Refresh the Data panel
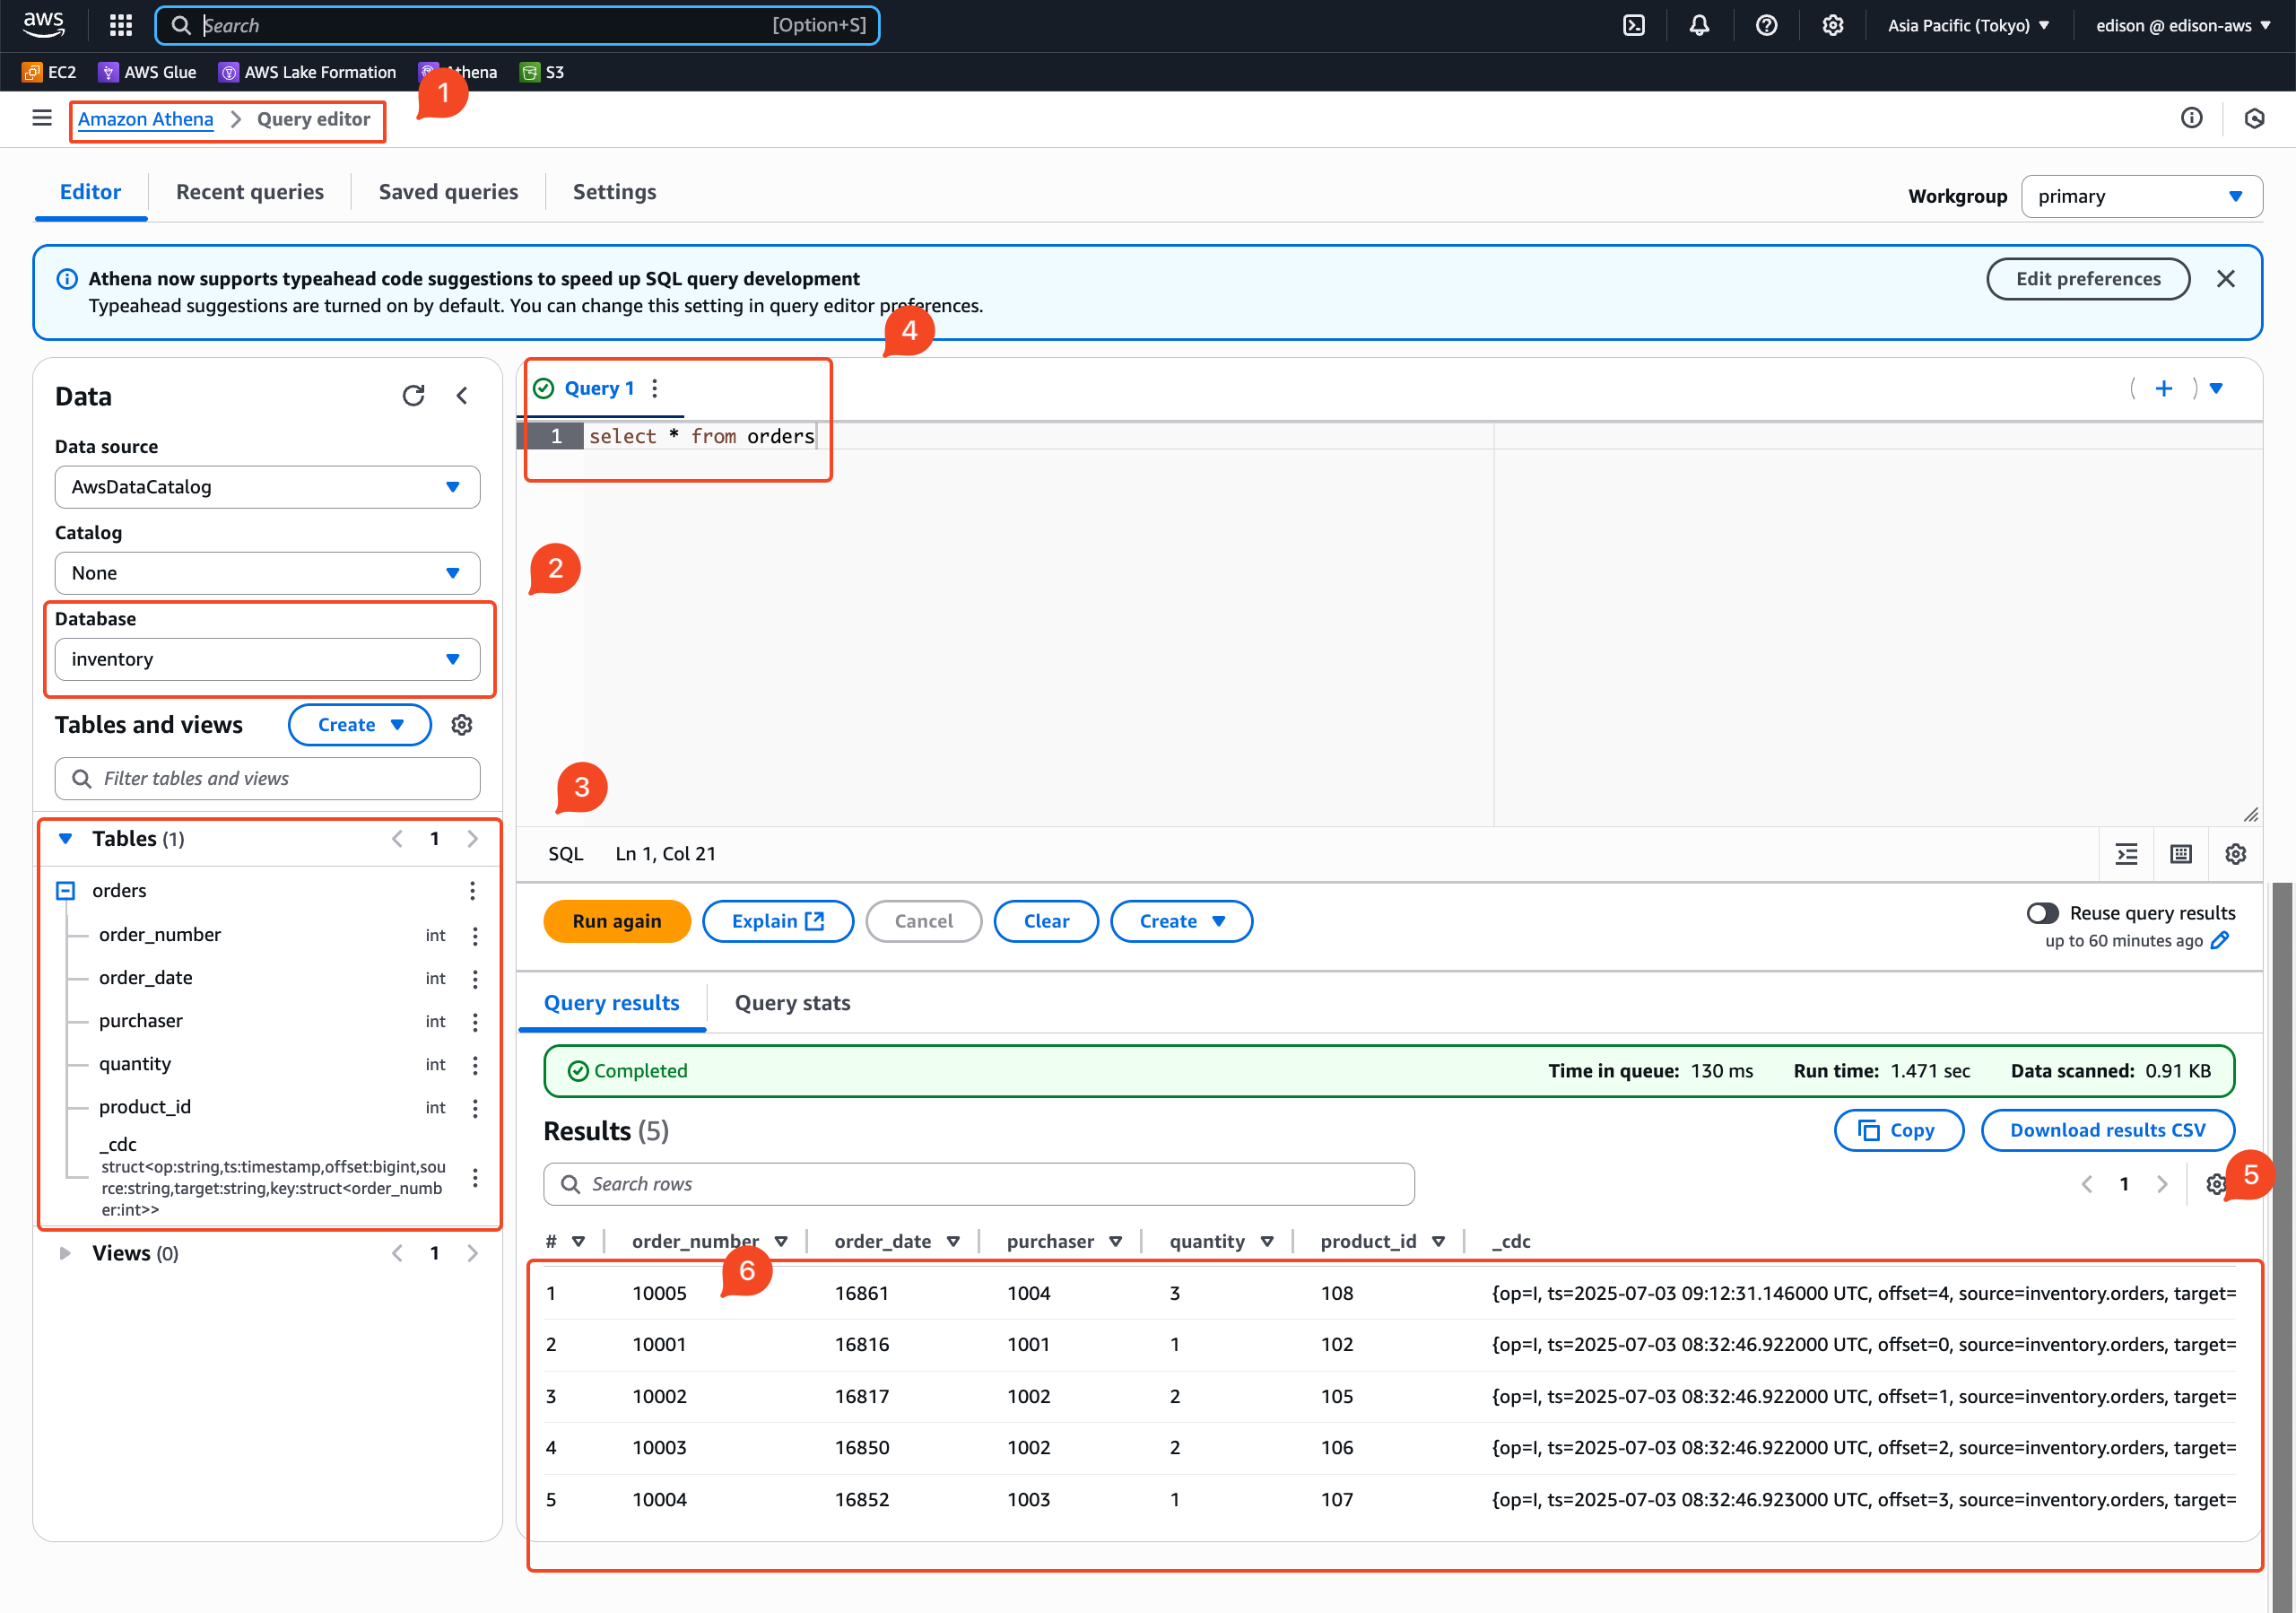Image resolution: width=2296 pixels, height=1613 pixels. (x=413, y=395)
